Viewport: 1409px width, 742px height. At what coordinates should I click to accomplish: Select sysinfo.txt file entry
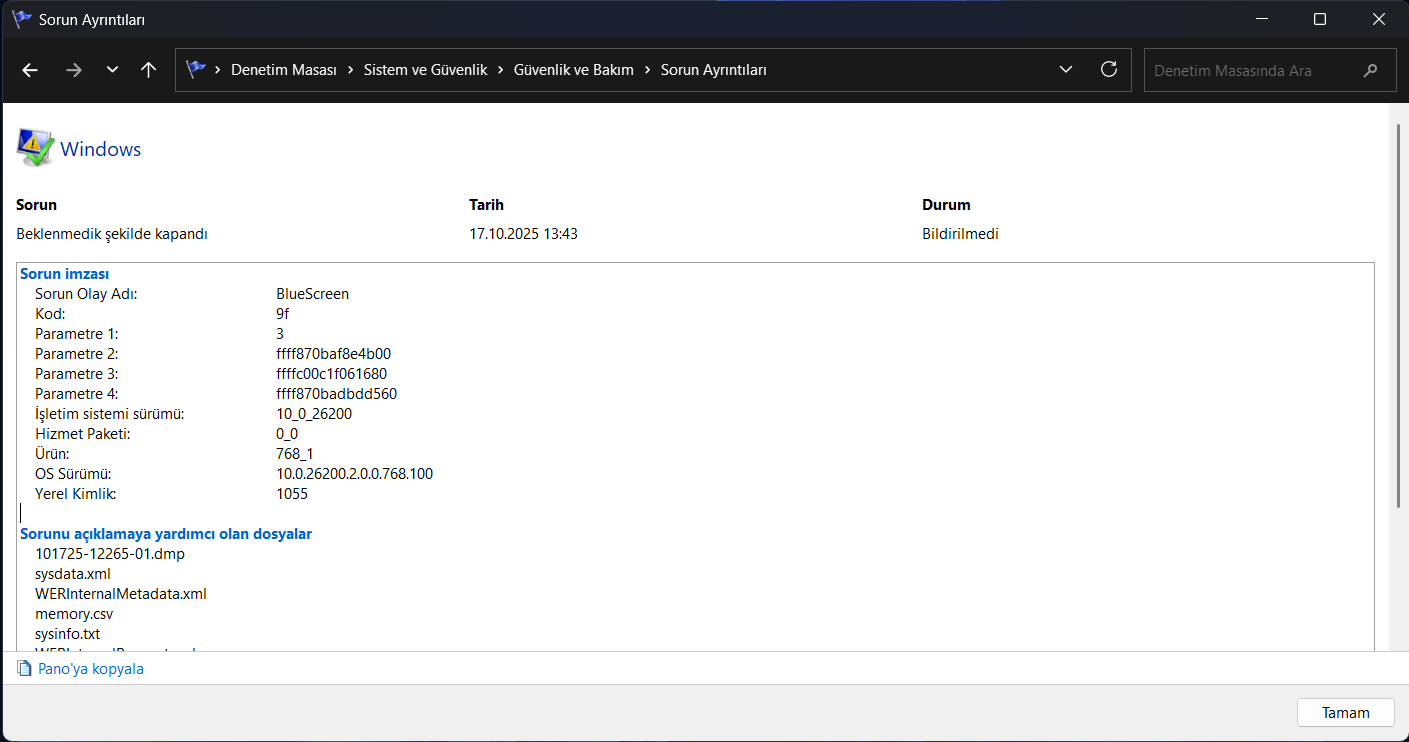[x=67, y=634]
